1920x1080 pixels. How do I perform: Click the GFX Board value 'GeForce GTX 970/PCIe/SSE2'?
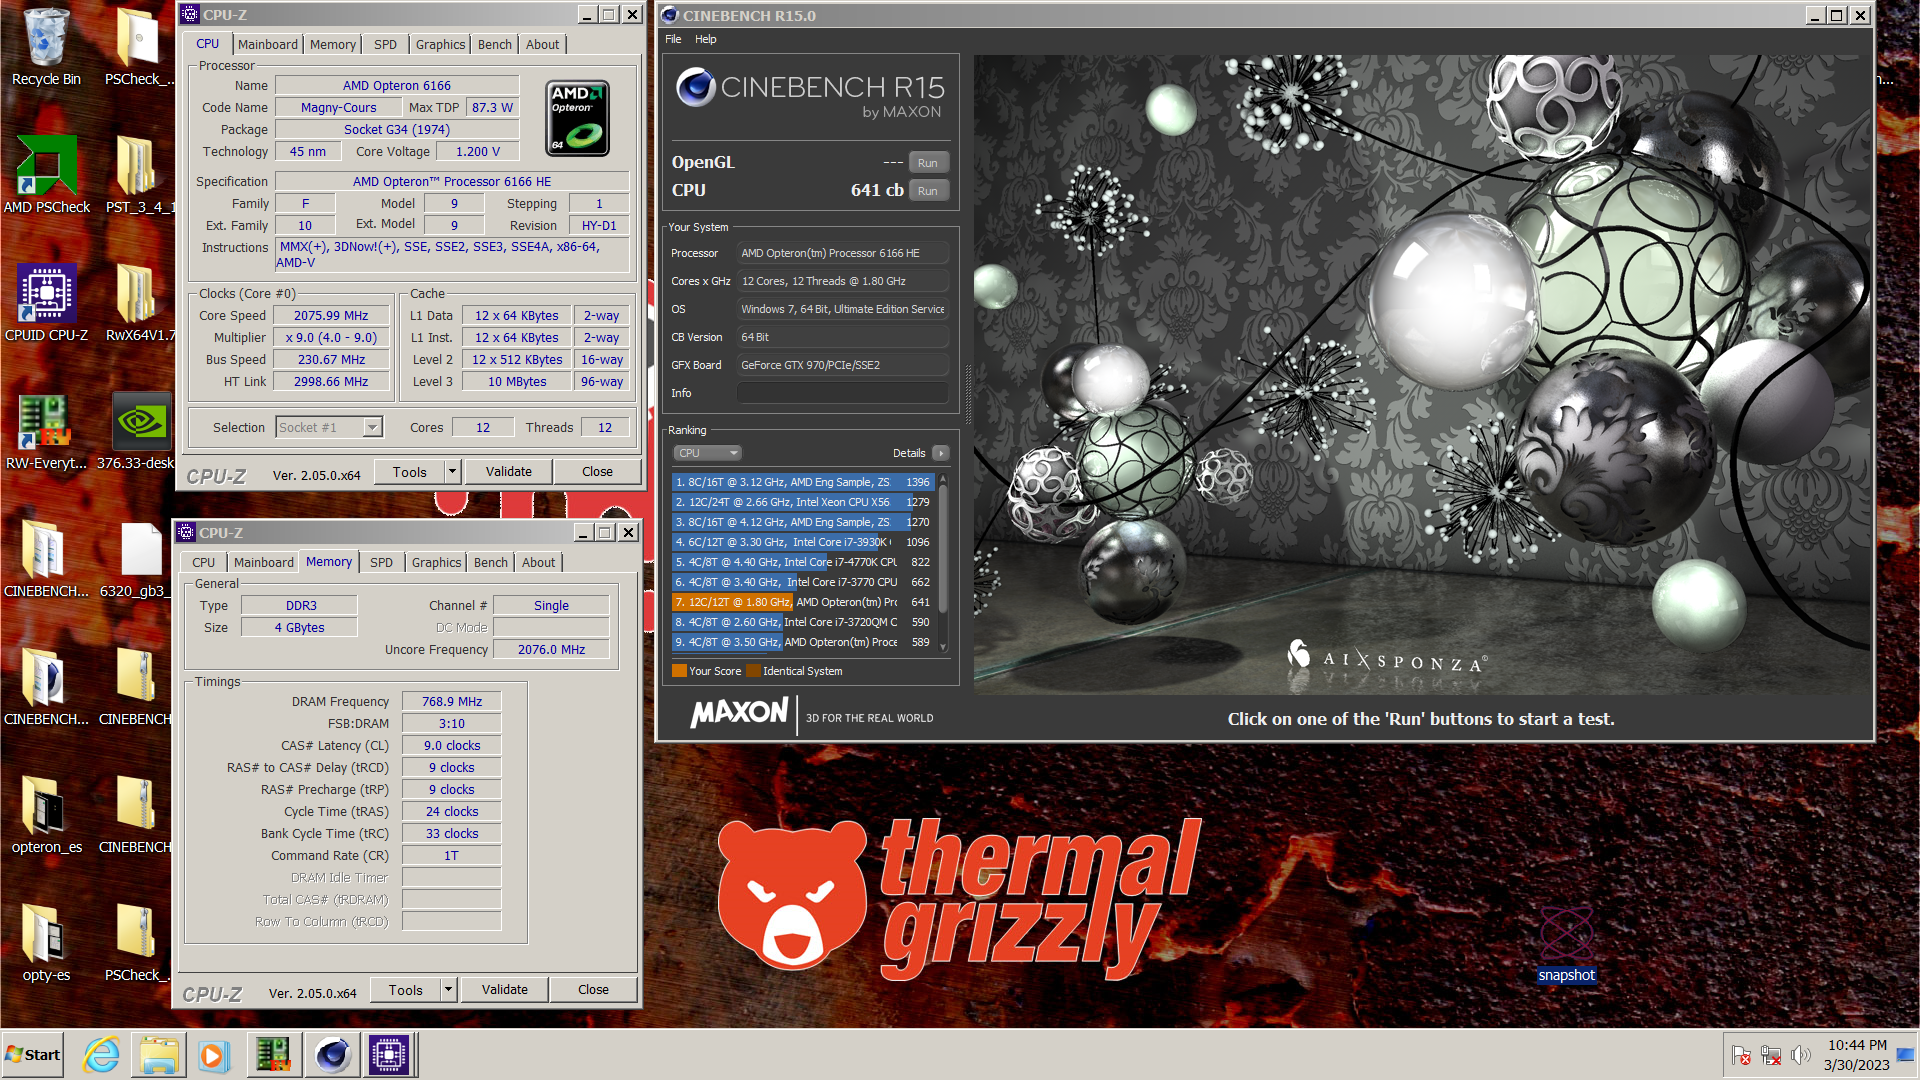(x=843, y=365)
